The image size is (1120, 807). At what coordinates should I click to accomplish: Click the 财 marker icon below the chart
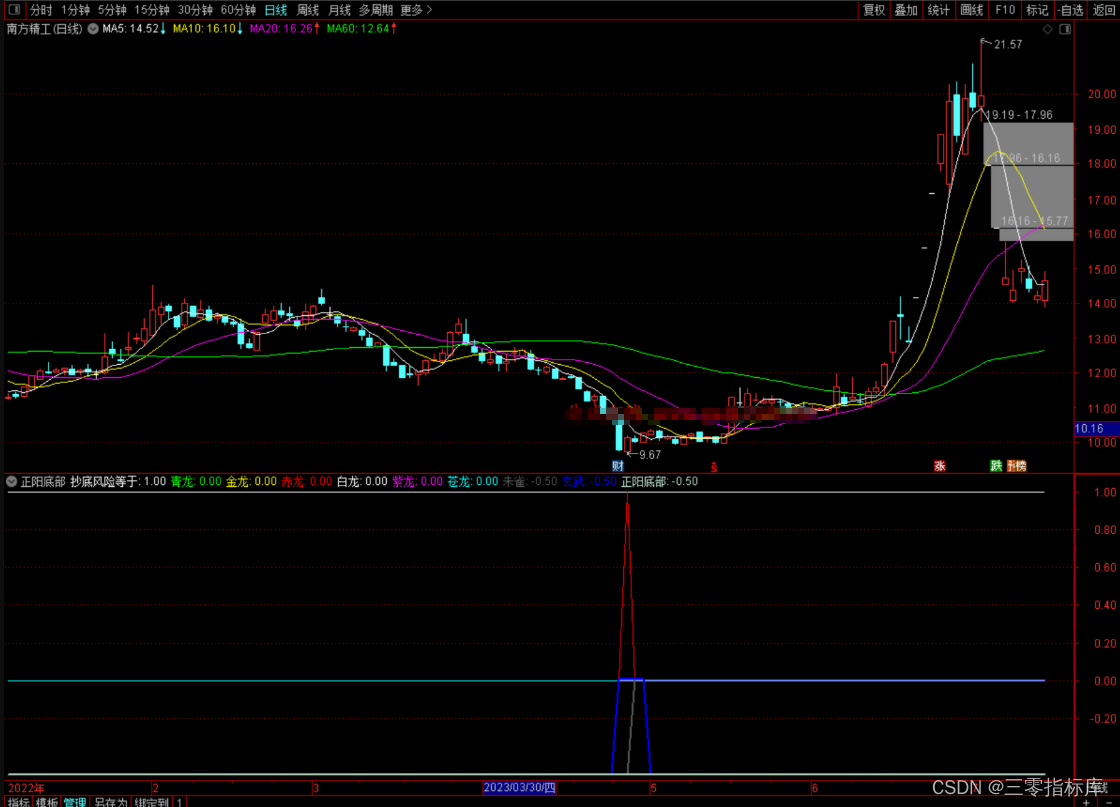click(x=618, y=466)
